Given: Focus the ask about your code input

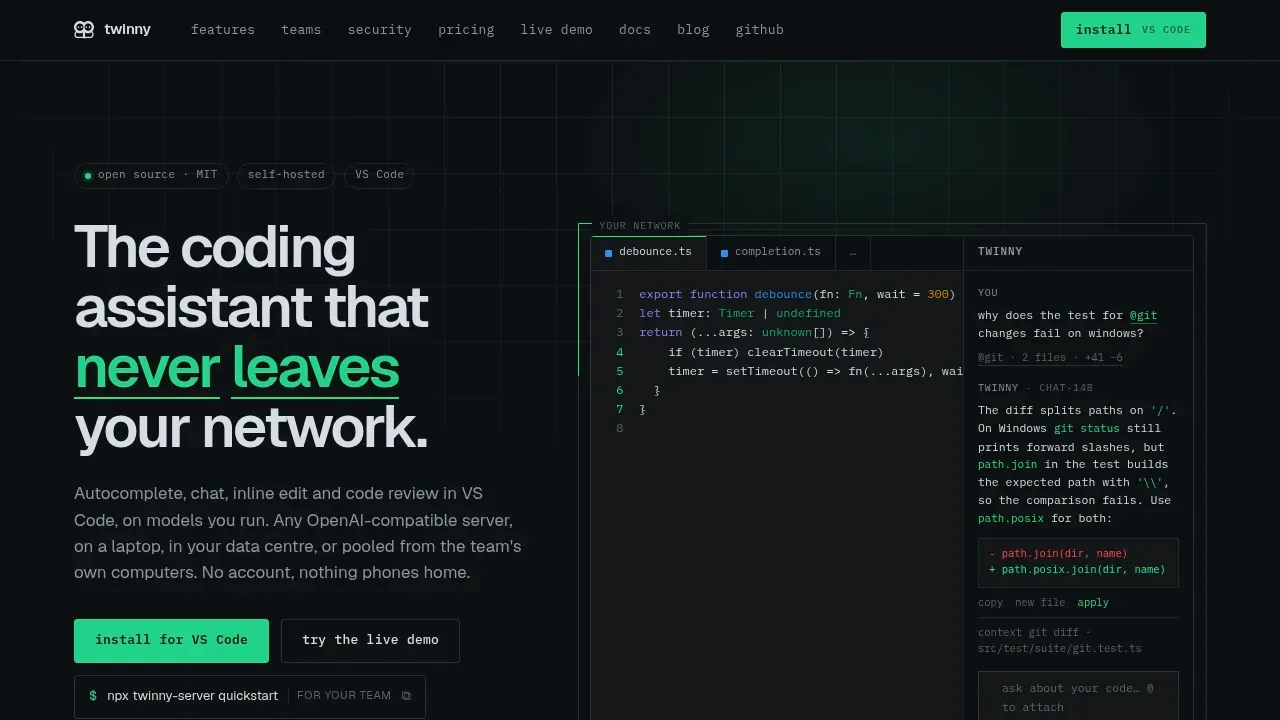Looking at the screenshot, I should pyautogui.click(x=1078, y=697).
